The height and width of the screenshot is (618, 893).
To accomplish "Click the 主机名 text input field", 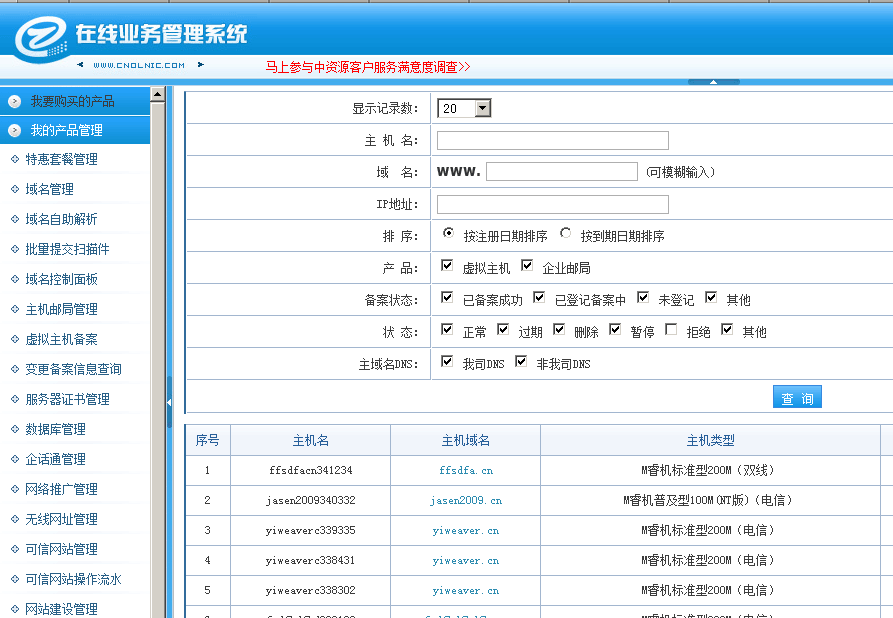I will [552, 140].
